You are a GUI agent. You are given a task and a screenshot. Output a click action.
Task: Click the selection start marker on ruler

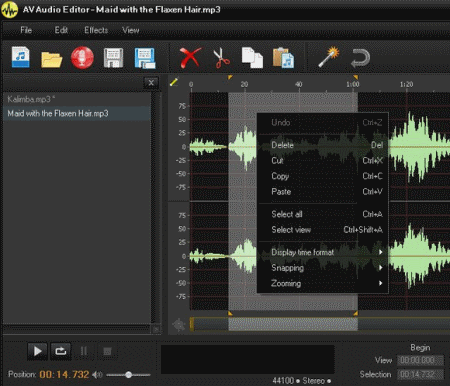pos(230,77)
